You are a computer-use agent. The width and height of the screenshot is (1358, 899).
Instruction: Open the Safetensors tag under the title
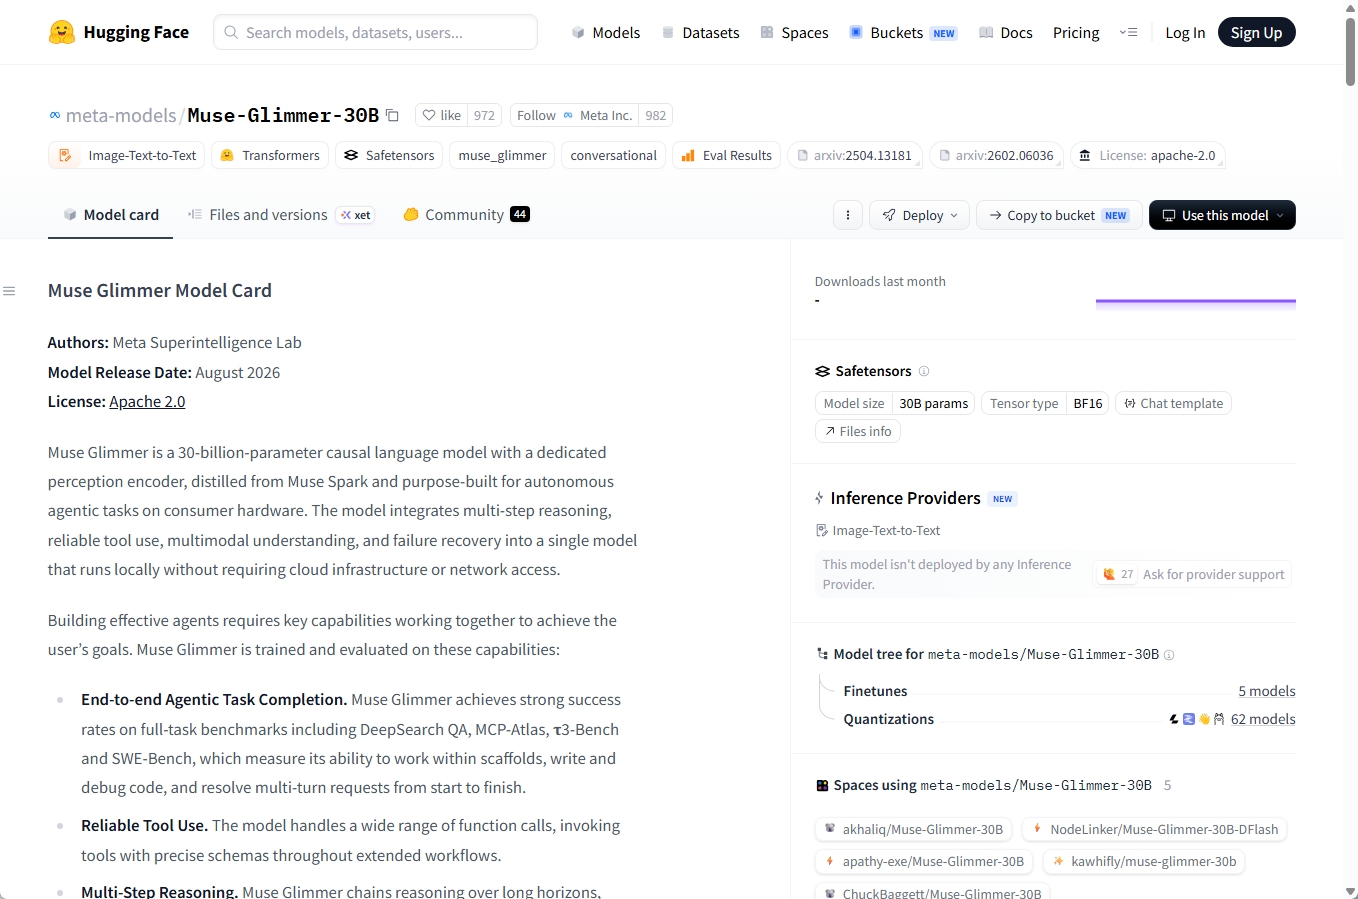388,155
